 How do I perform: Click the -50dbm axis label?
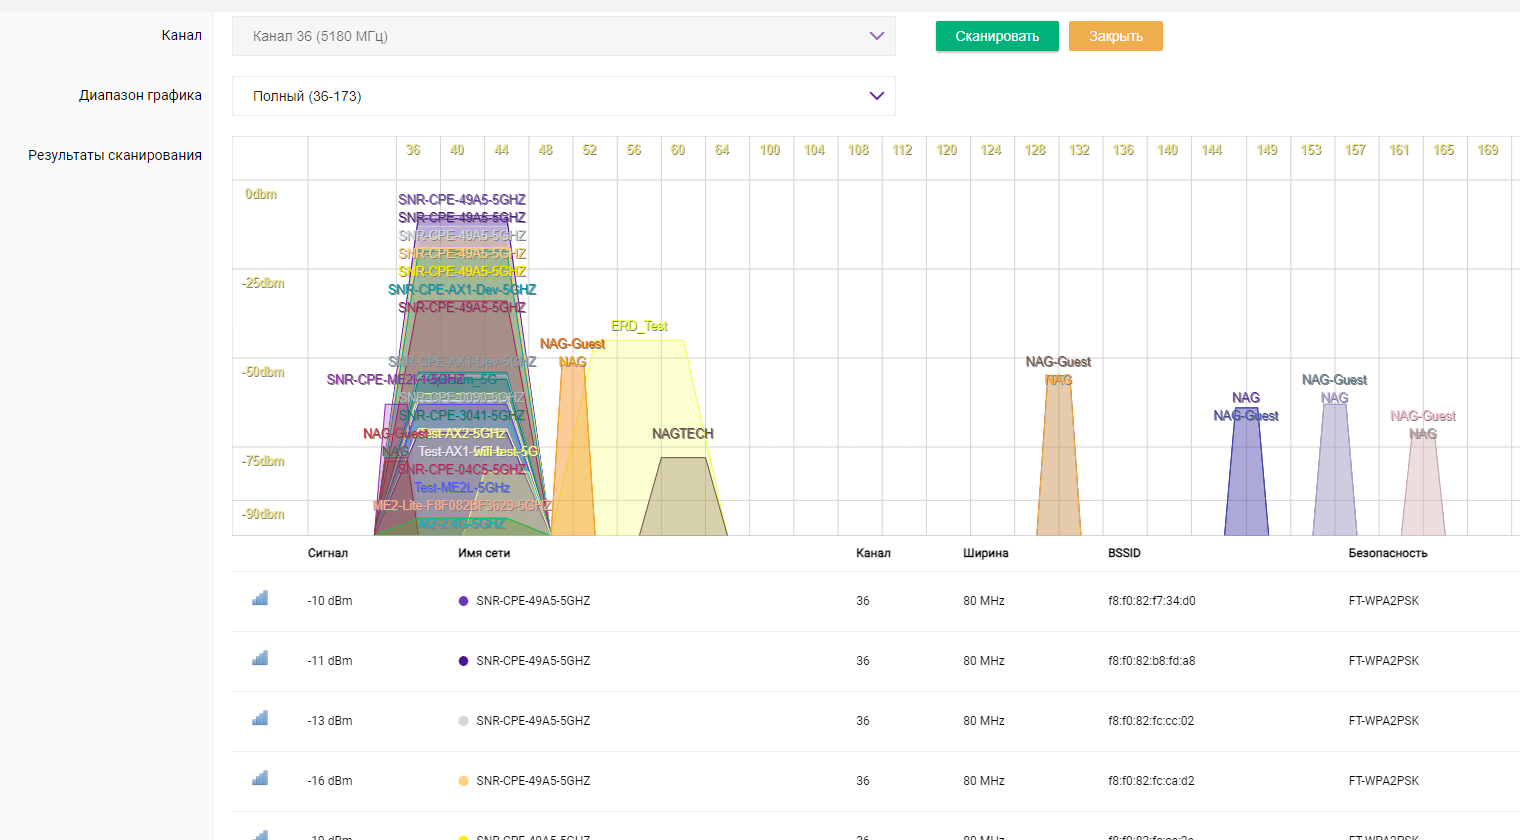coord(263,372)
